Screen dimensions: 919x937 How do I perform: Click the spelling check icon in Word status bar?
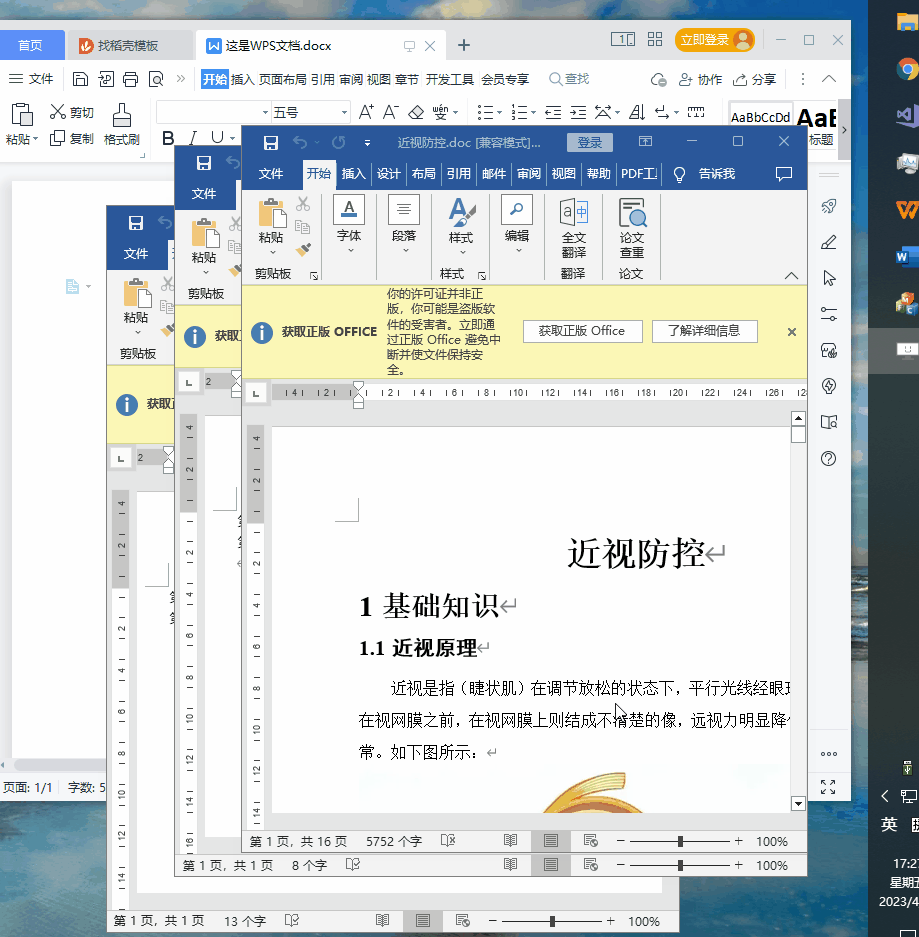pyautogui.click(x=447, y=841)
